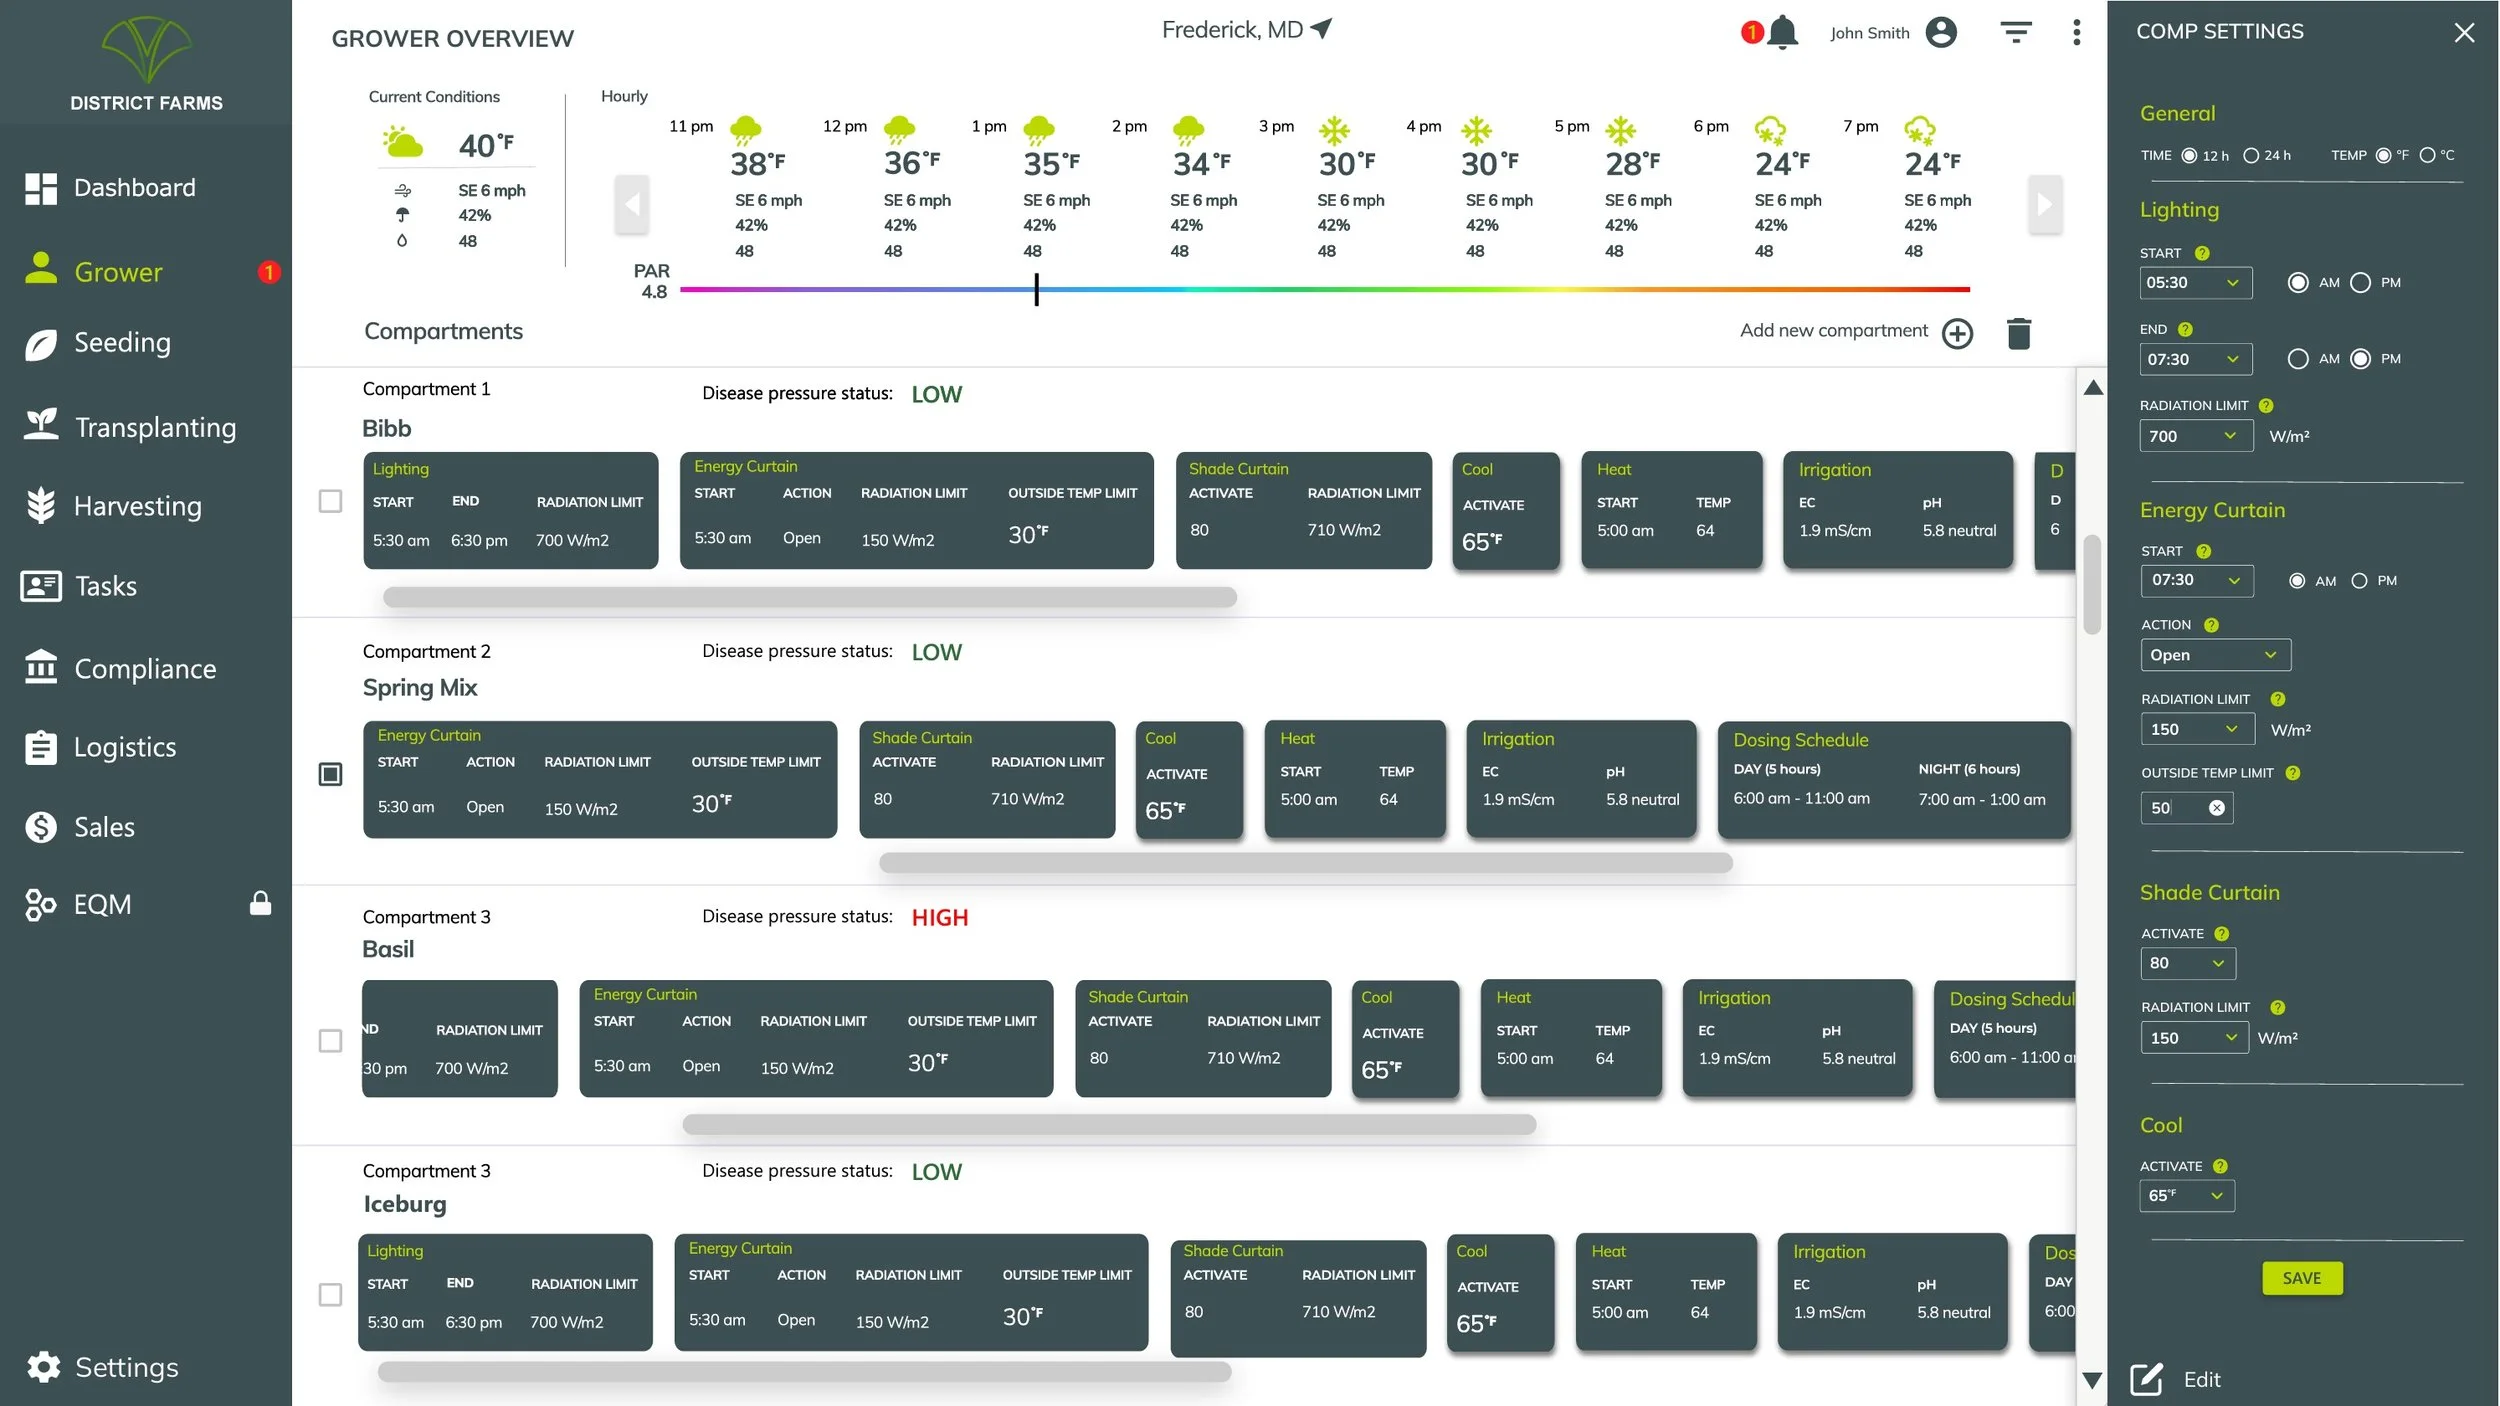The width and height of the screenshot is (2500, 1406).
Task: Click the EQM lock icon
Action: coord(260,904)
